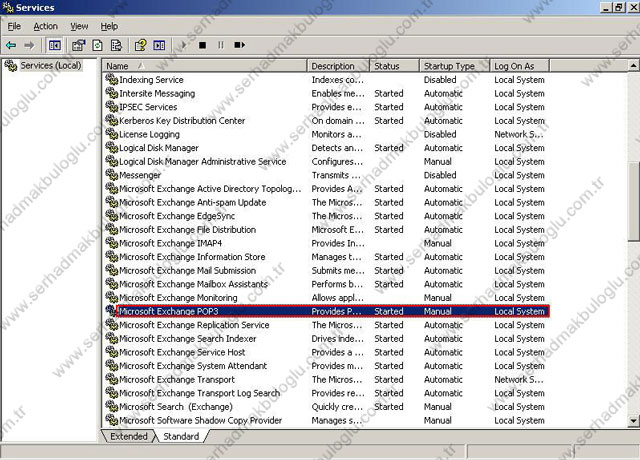Screen dimensions: 640x460
Task: Click the Show/Hide Action Pane icon
Action: tap(159, 45)
